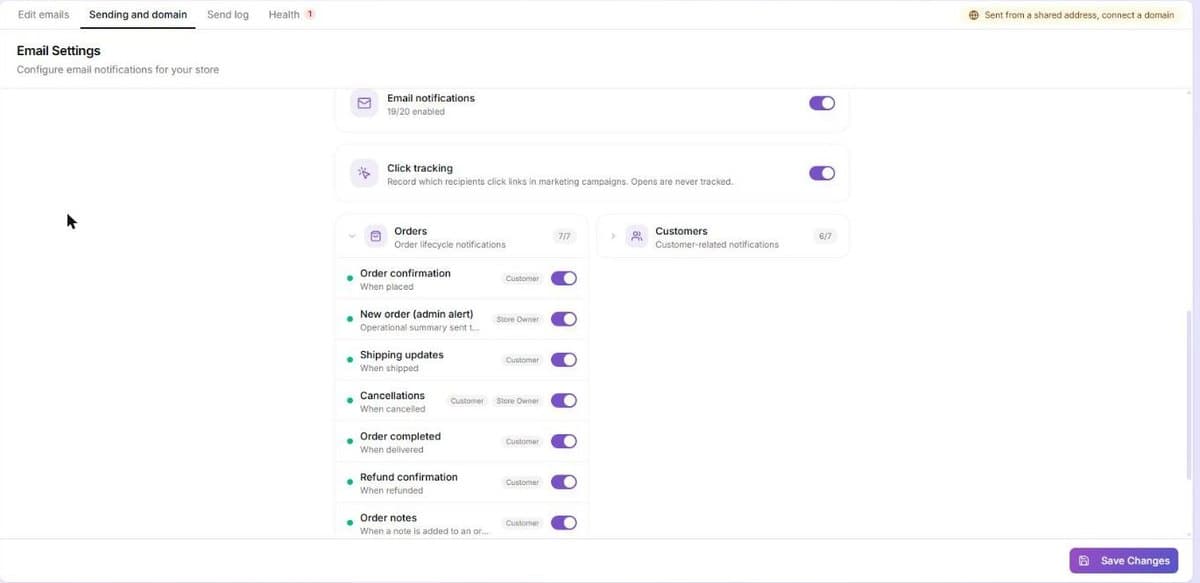The width and height of the screenshot is (1200, 583).
Task: Click the green status dot beside Order confirmation
Action: point(349,278)
